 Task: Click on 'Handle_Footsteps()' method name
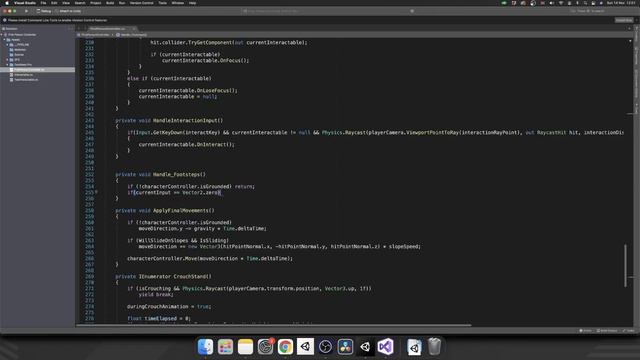[179, 174]
